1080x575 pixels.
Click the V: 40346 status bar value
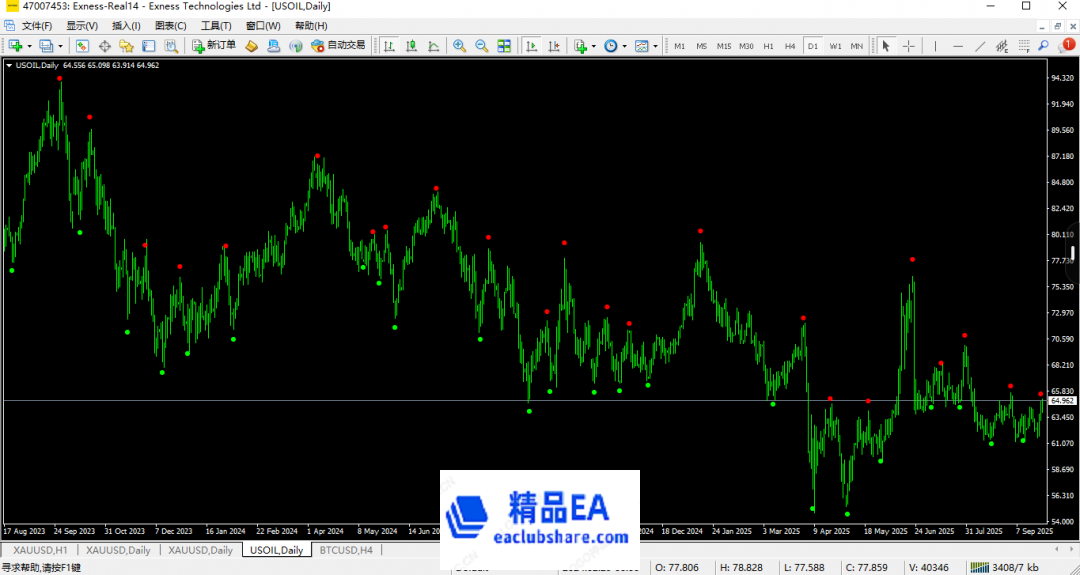pyautogui.click(x=929, y=567)
